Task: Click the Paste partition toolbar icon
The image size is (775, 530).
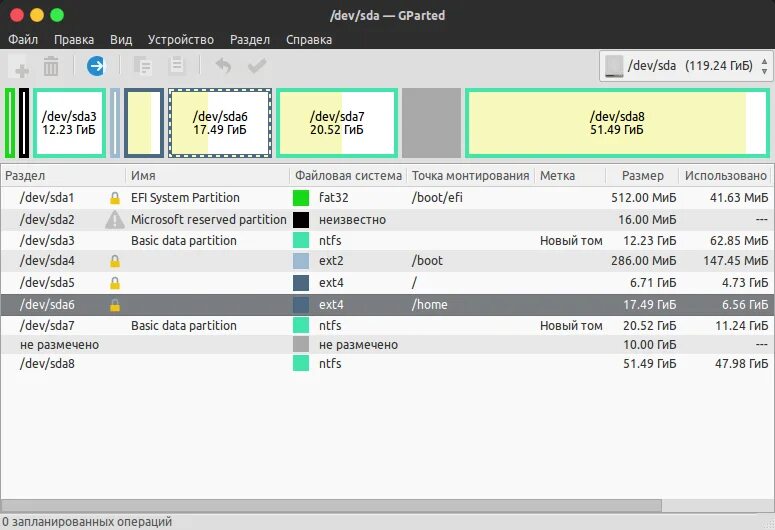Action: 176,65
